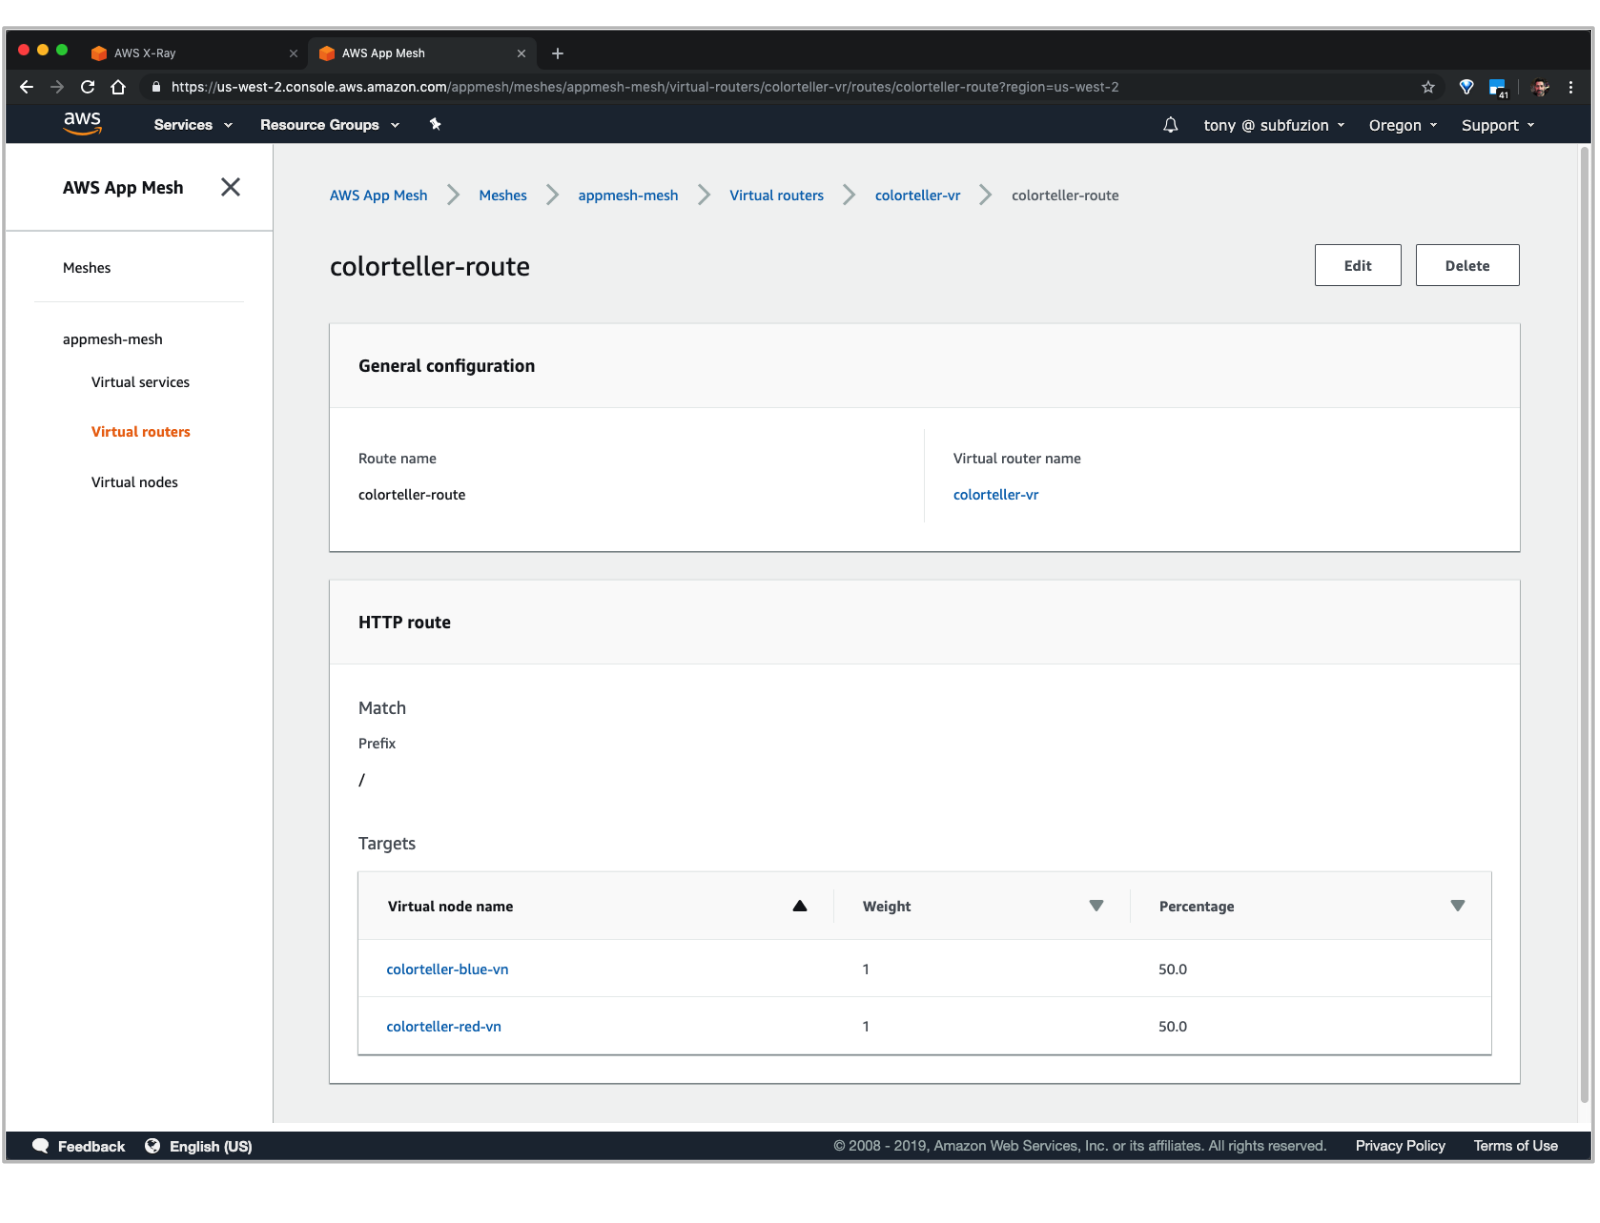
Task: Open the Terms of Use link
Action: pyautogui.click(x=1515, y=1146)
